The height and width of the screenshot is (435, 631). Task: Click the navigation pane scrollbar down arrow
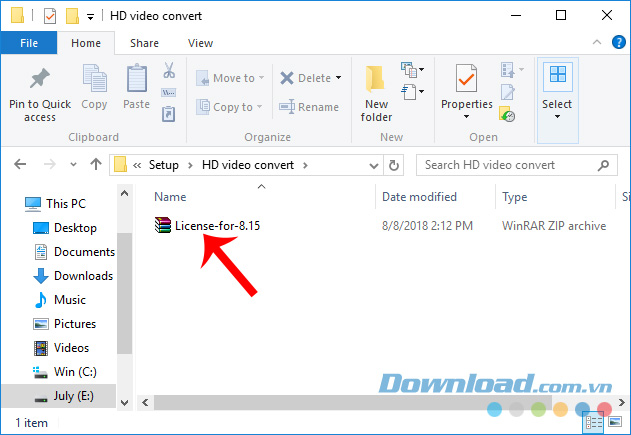click(x=125, y=403)
